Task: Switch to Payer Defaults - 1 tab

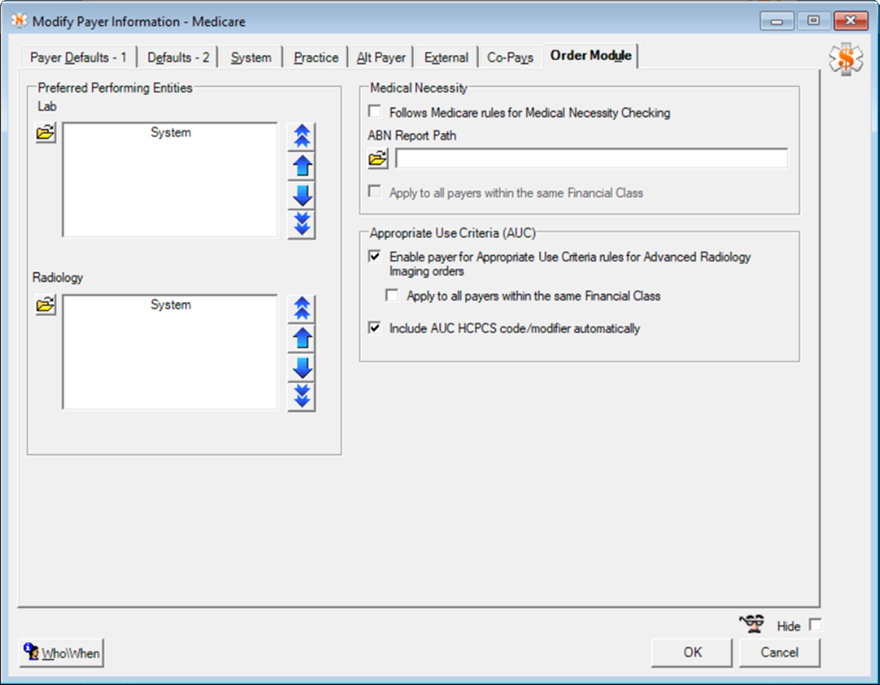Action: [x=78, y=57]
